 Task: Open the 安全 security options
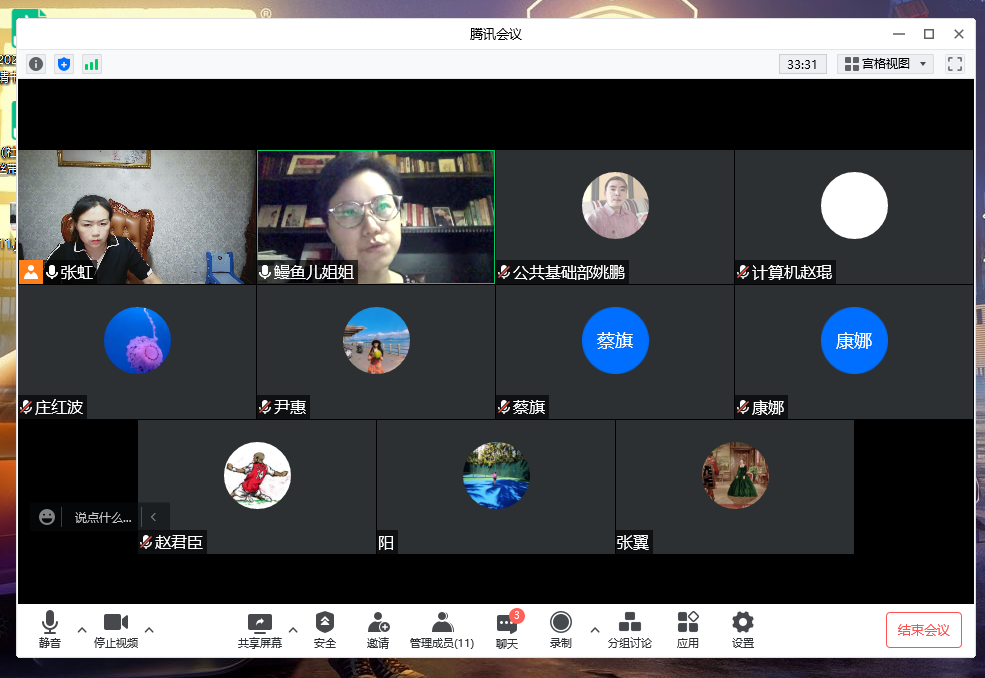tap(325, 630)
